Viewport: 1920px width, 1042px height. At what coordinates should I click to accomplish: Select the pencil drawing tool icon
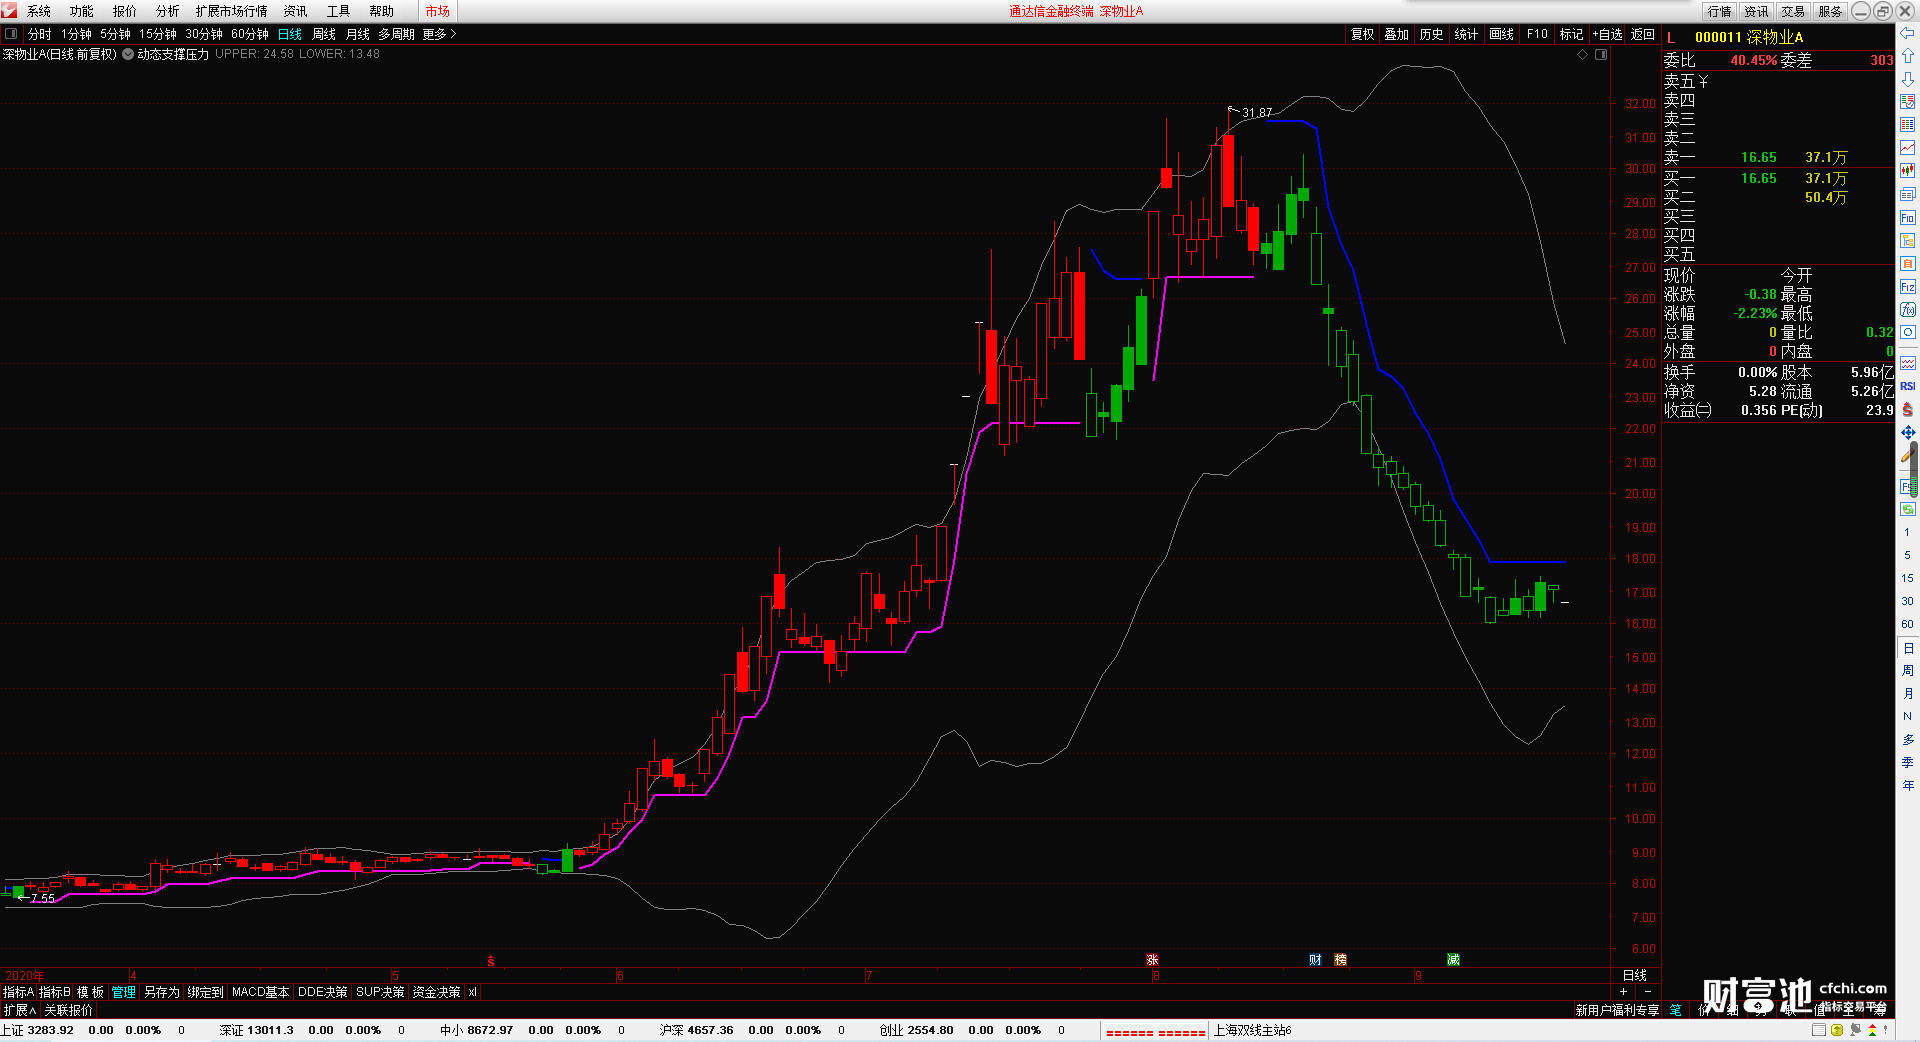(x=1907, y=455)
